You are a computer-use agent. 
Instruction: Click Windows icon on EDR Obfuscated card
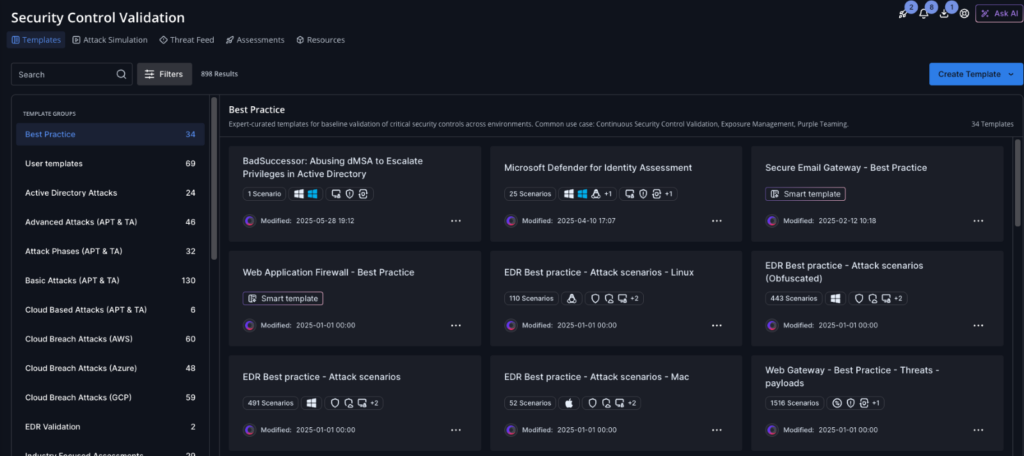pyautogui.click(x=834, y=299)
